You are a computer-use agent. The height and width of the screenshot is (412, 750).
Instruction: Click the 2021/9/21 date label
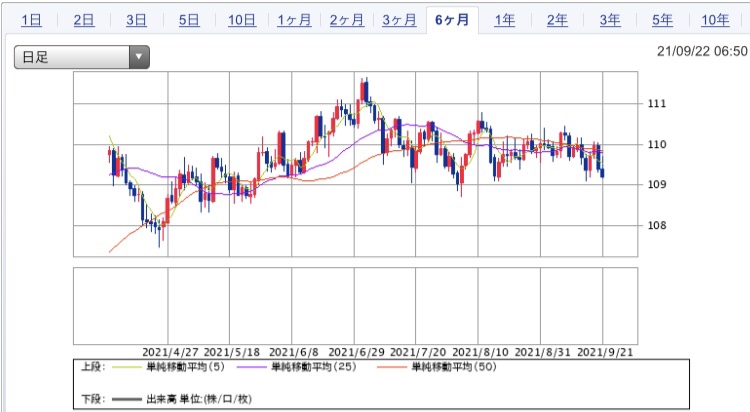(605, 352)
